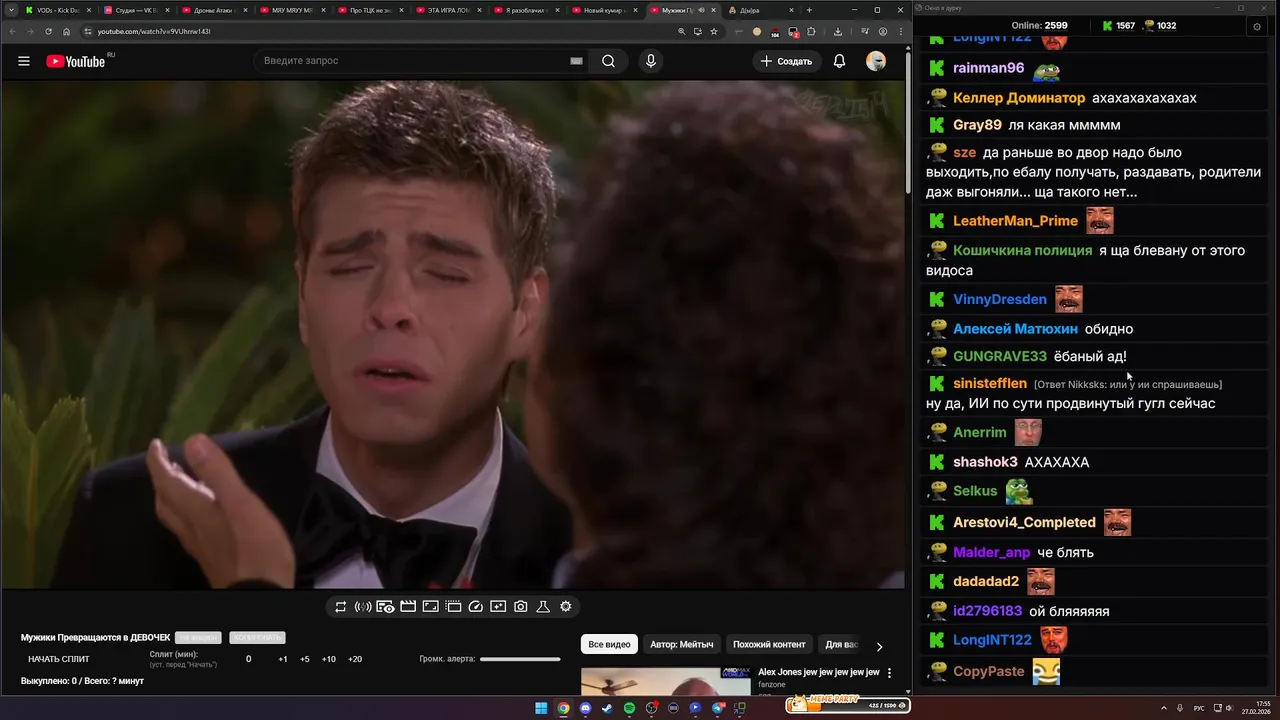The width and height of the screenshot is (1280, 720).
Task: Click the clapperboard icon in player toolbar
Action: (408, 606)
